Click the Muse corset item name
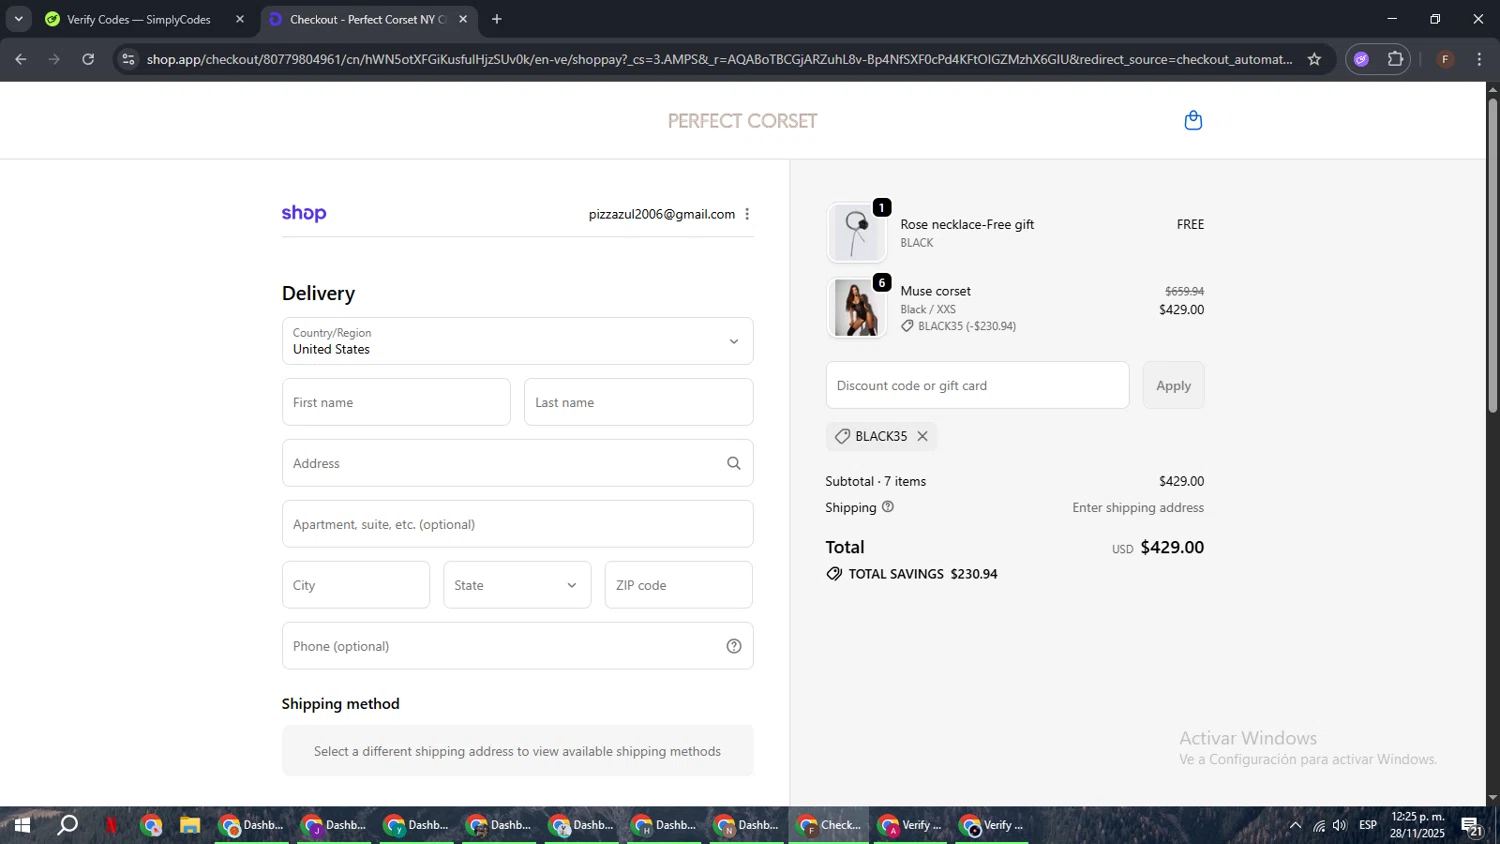The image size is (1500, 844). point(935,291)
